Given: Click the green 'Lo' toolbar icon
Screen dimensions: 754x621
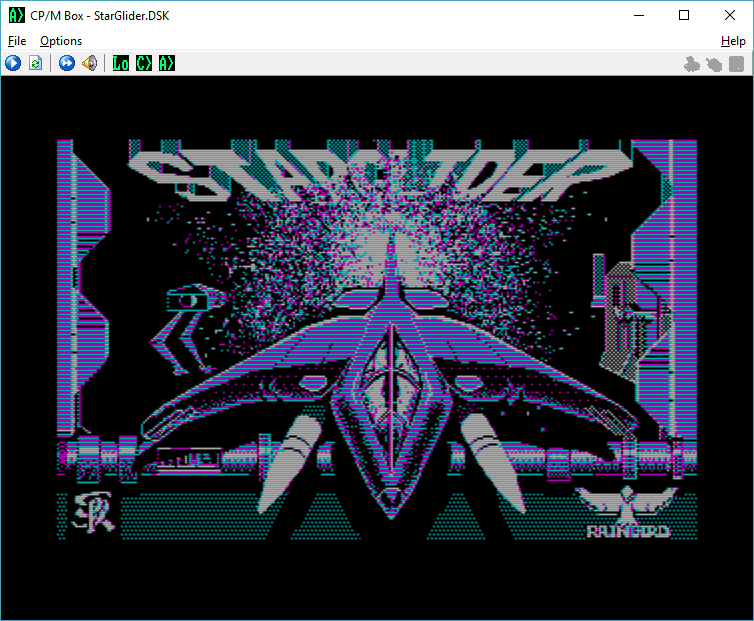Looking at the screenshot, I should click(x=121, y=63).
